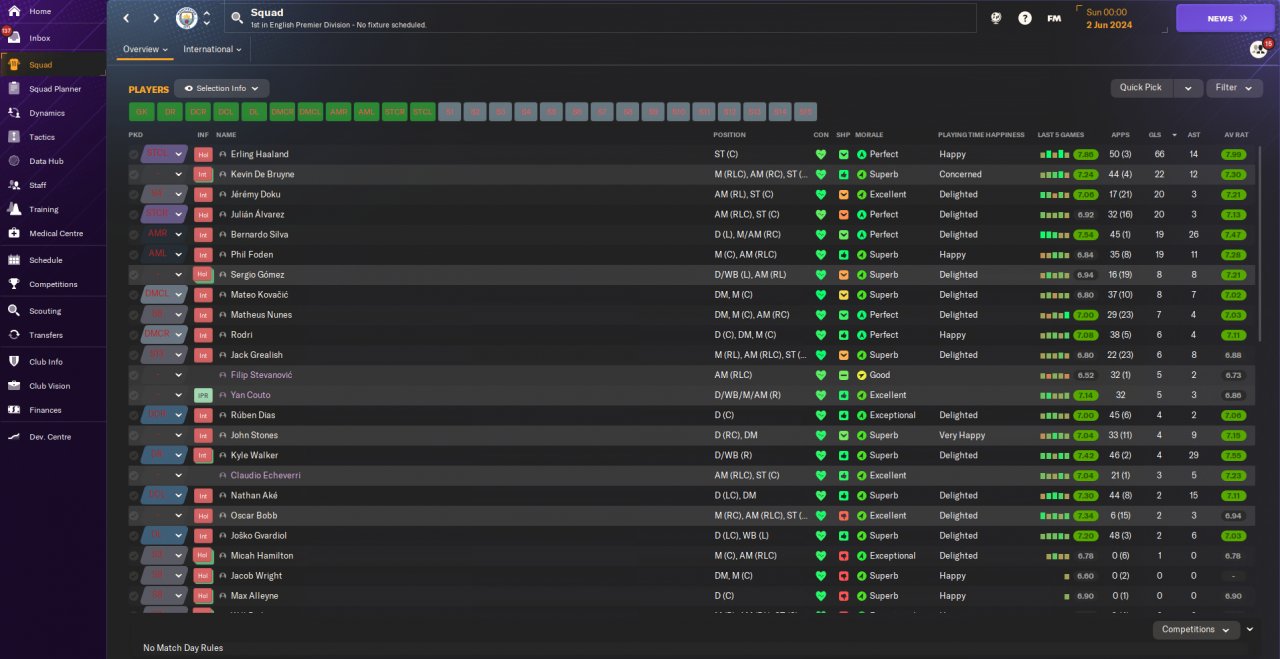Open Competitions from sidebar
Screen dimensions: 1280x659
click(53, 284)
